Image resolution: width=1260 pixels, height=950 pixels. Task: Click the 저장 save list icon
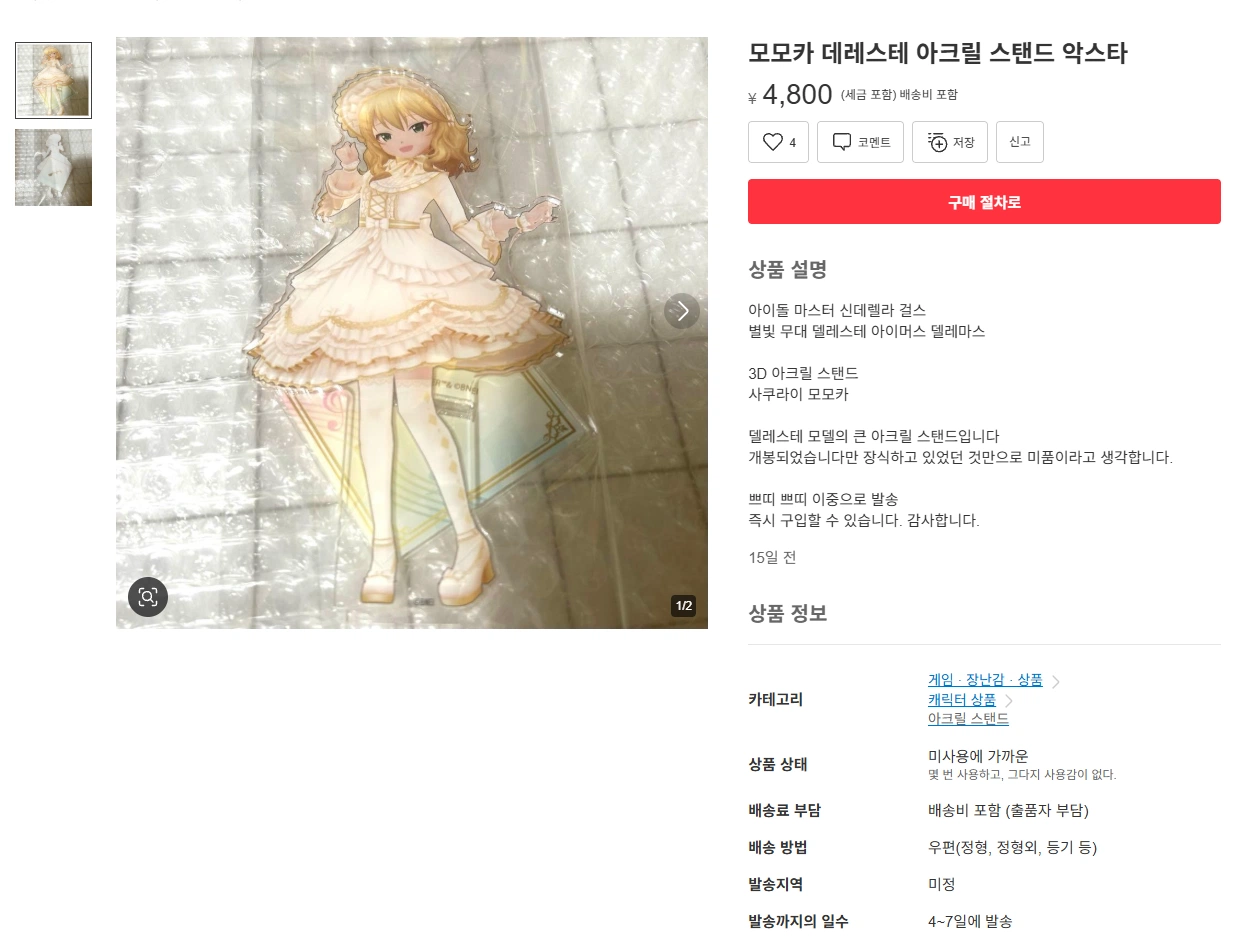[937, 142]
